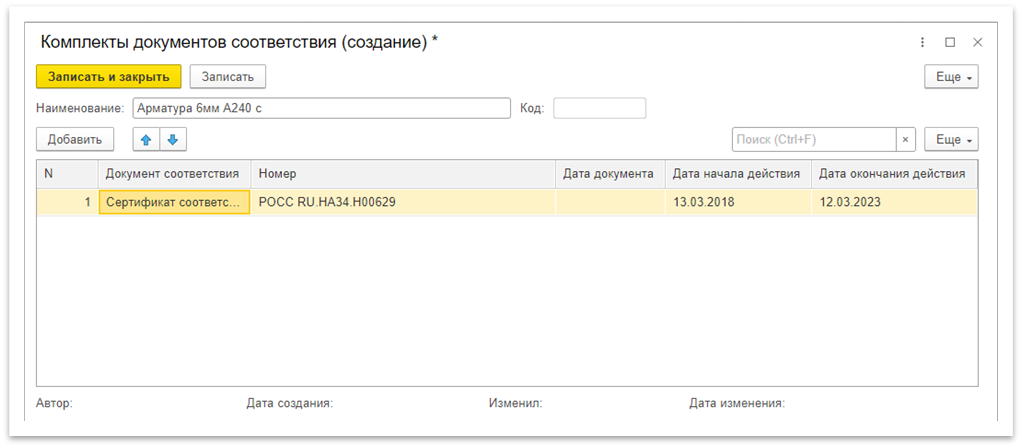Screen dimensions: 1022x448
Task: Click into the Код input field
Action: 599,108
